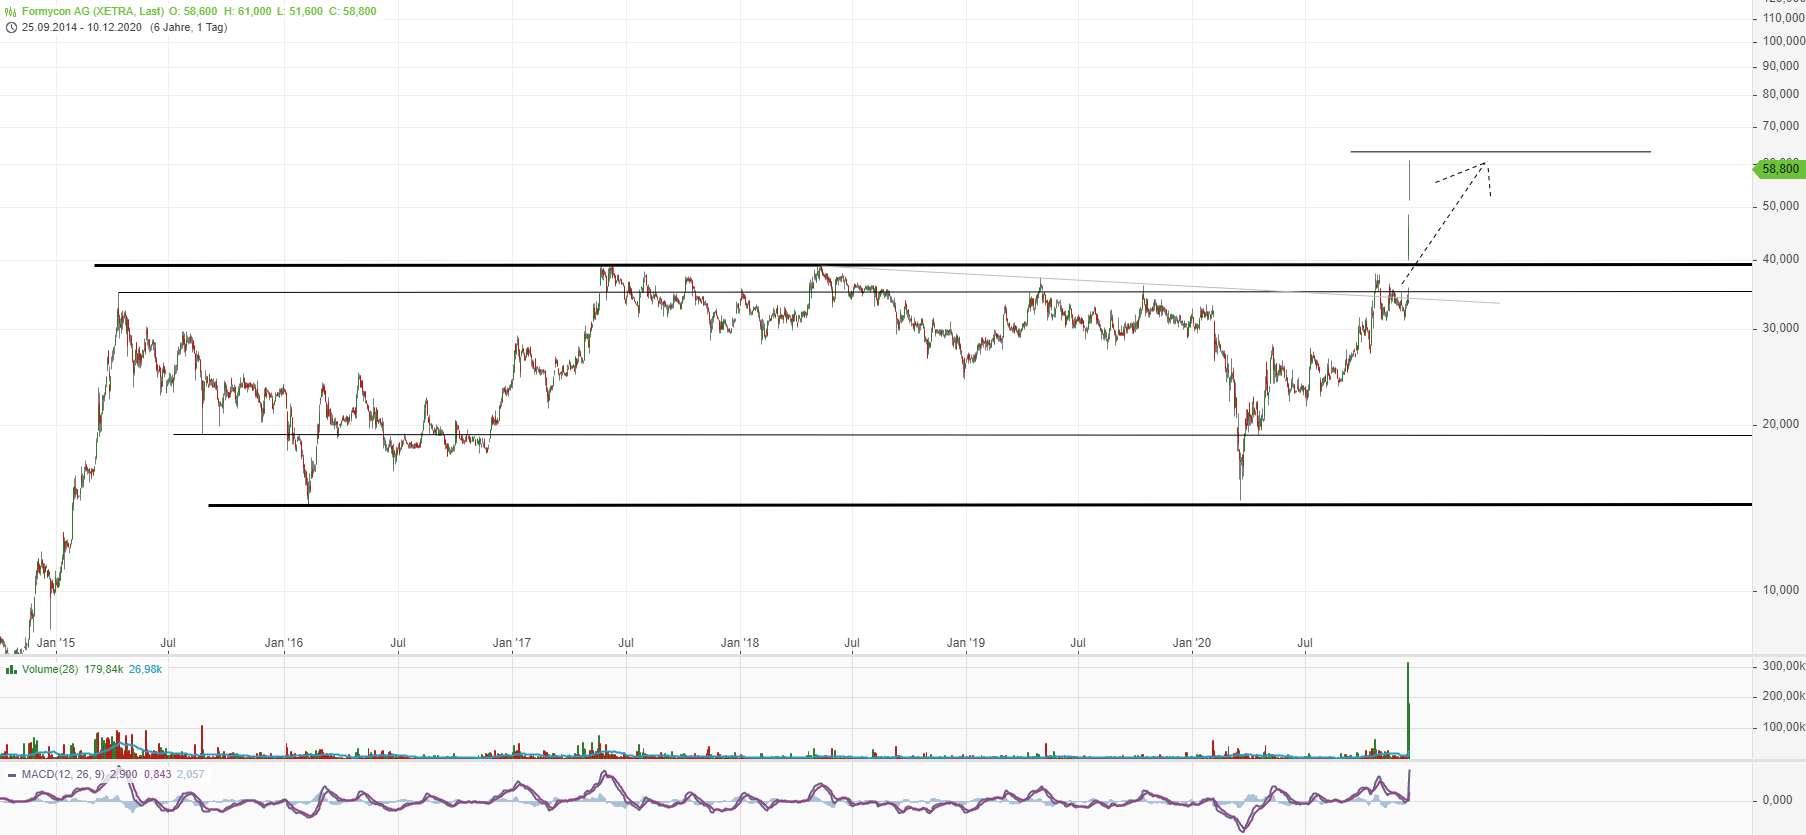Click the green Volume bar-chart icon
Viewport: 1806px width, 835px height.
pos(11,670)
